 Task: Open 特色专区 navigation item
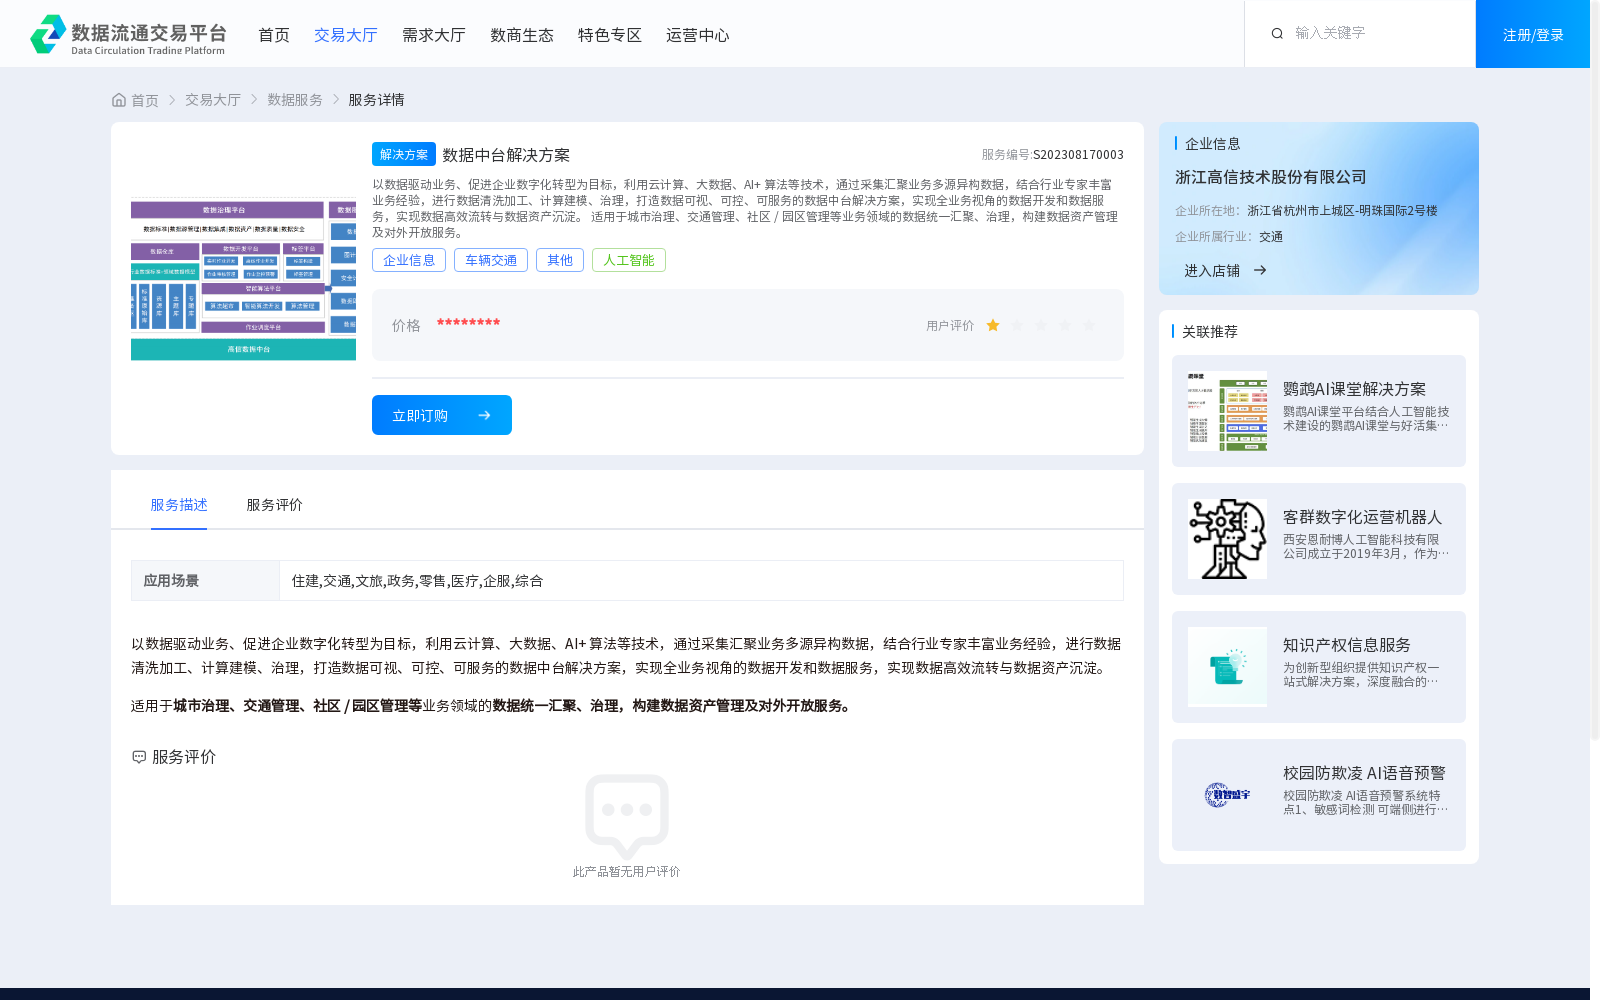coord(610,35)
